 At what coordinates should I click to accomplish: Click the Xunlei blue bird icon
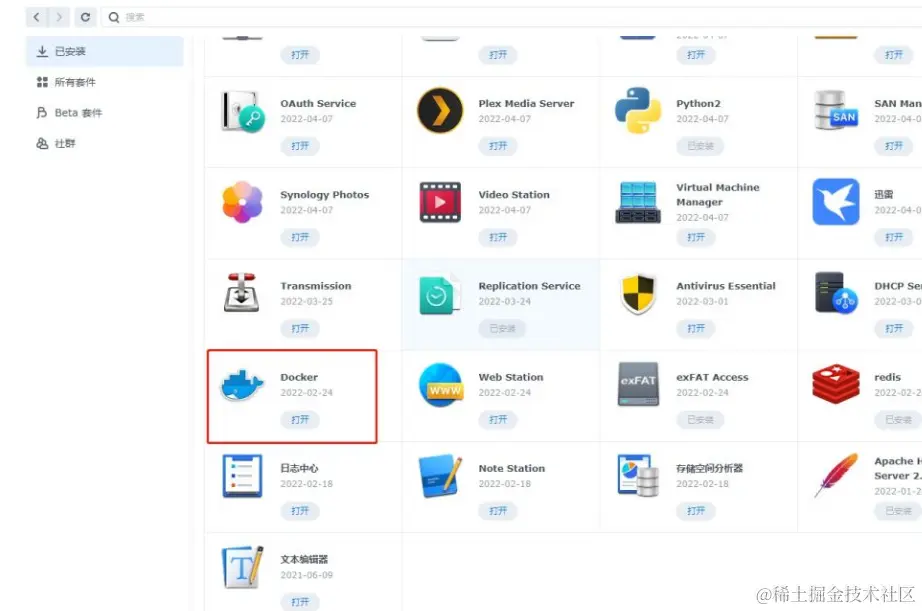(836, 202)
